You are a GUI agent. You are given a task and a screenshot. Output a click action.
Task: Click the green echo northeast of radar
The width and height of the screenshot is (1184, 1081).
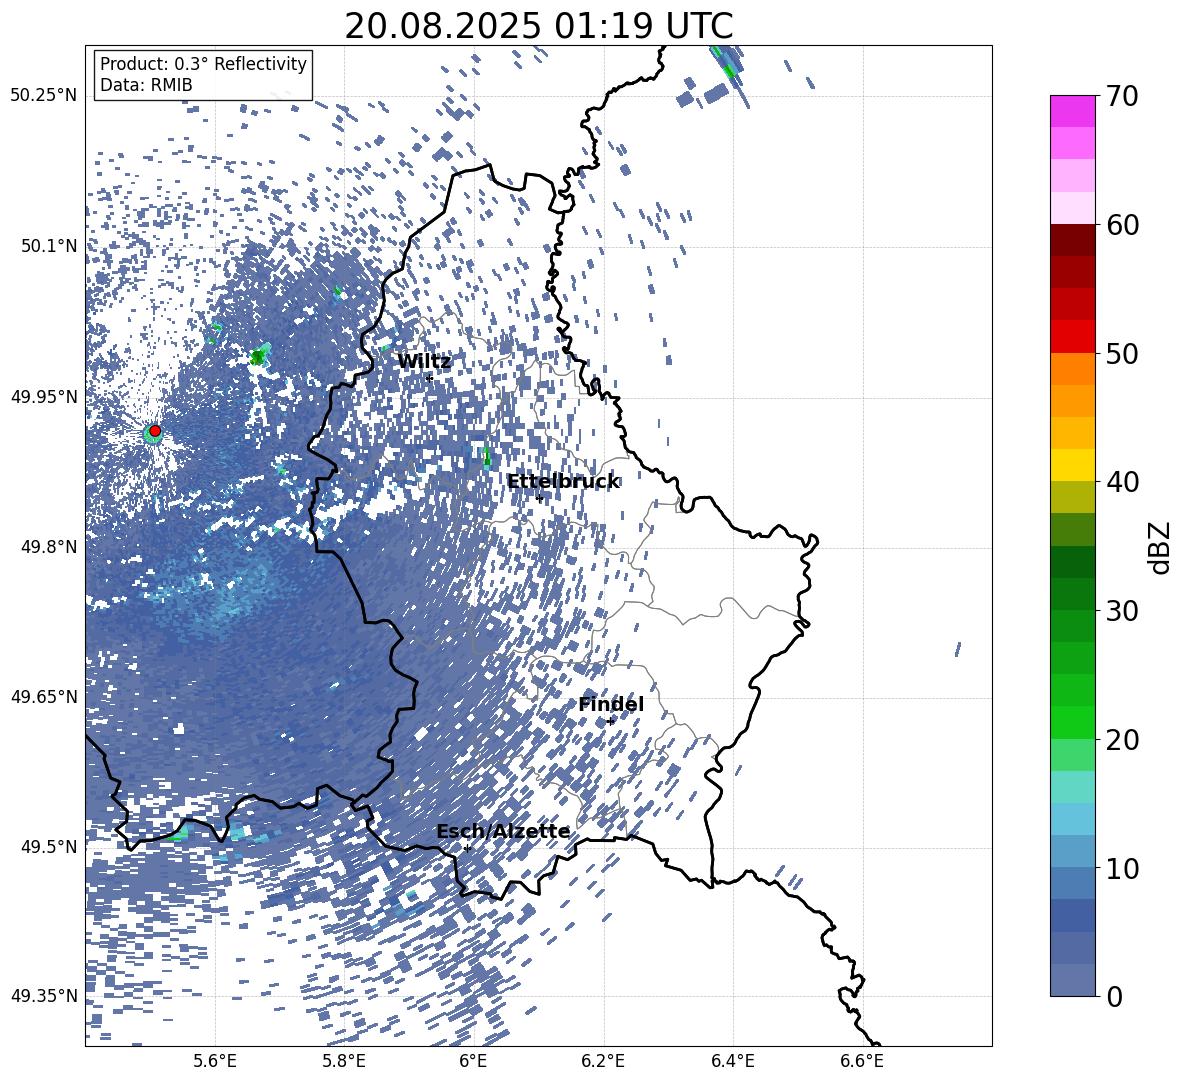pos(260,356)
